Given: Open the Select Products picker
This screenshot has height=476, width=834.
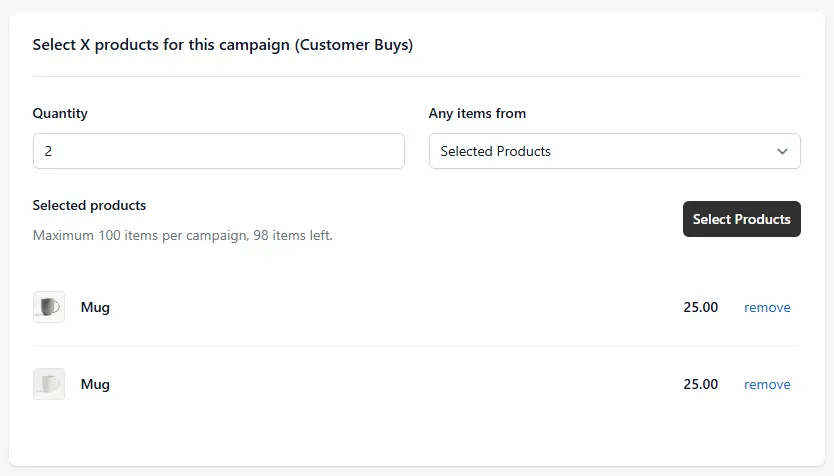Looking at the screenshot, I should coord(741,219).
